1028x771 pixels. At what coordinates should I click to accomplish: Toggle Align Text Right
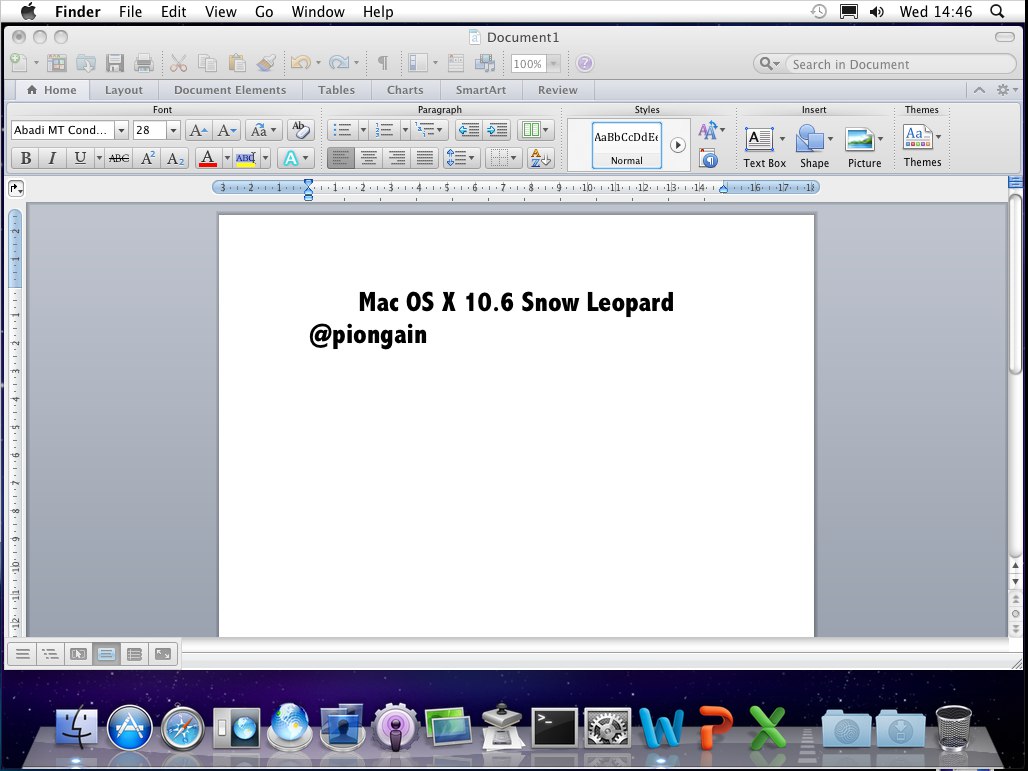coord(397,158)
